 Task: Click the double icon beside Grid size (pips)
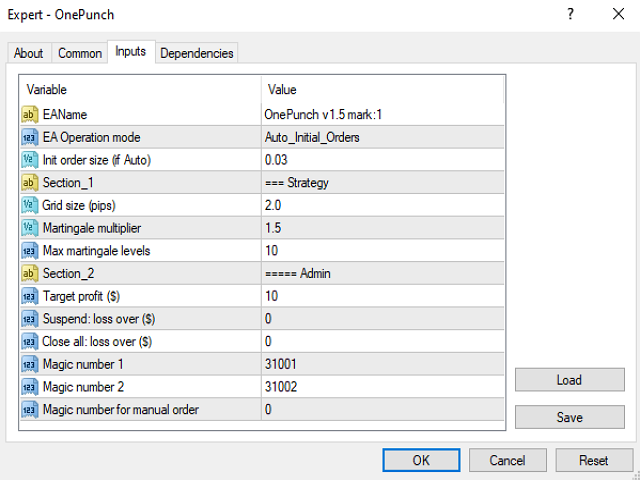[30, 205]
